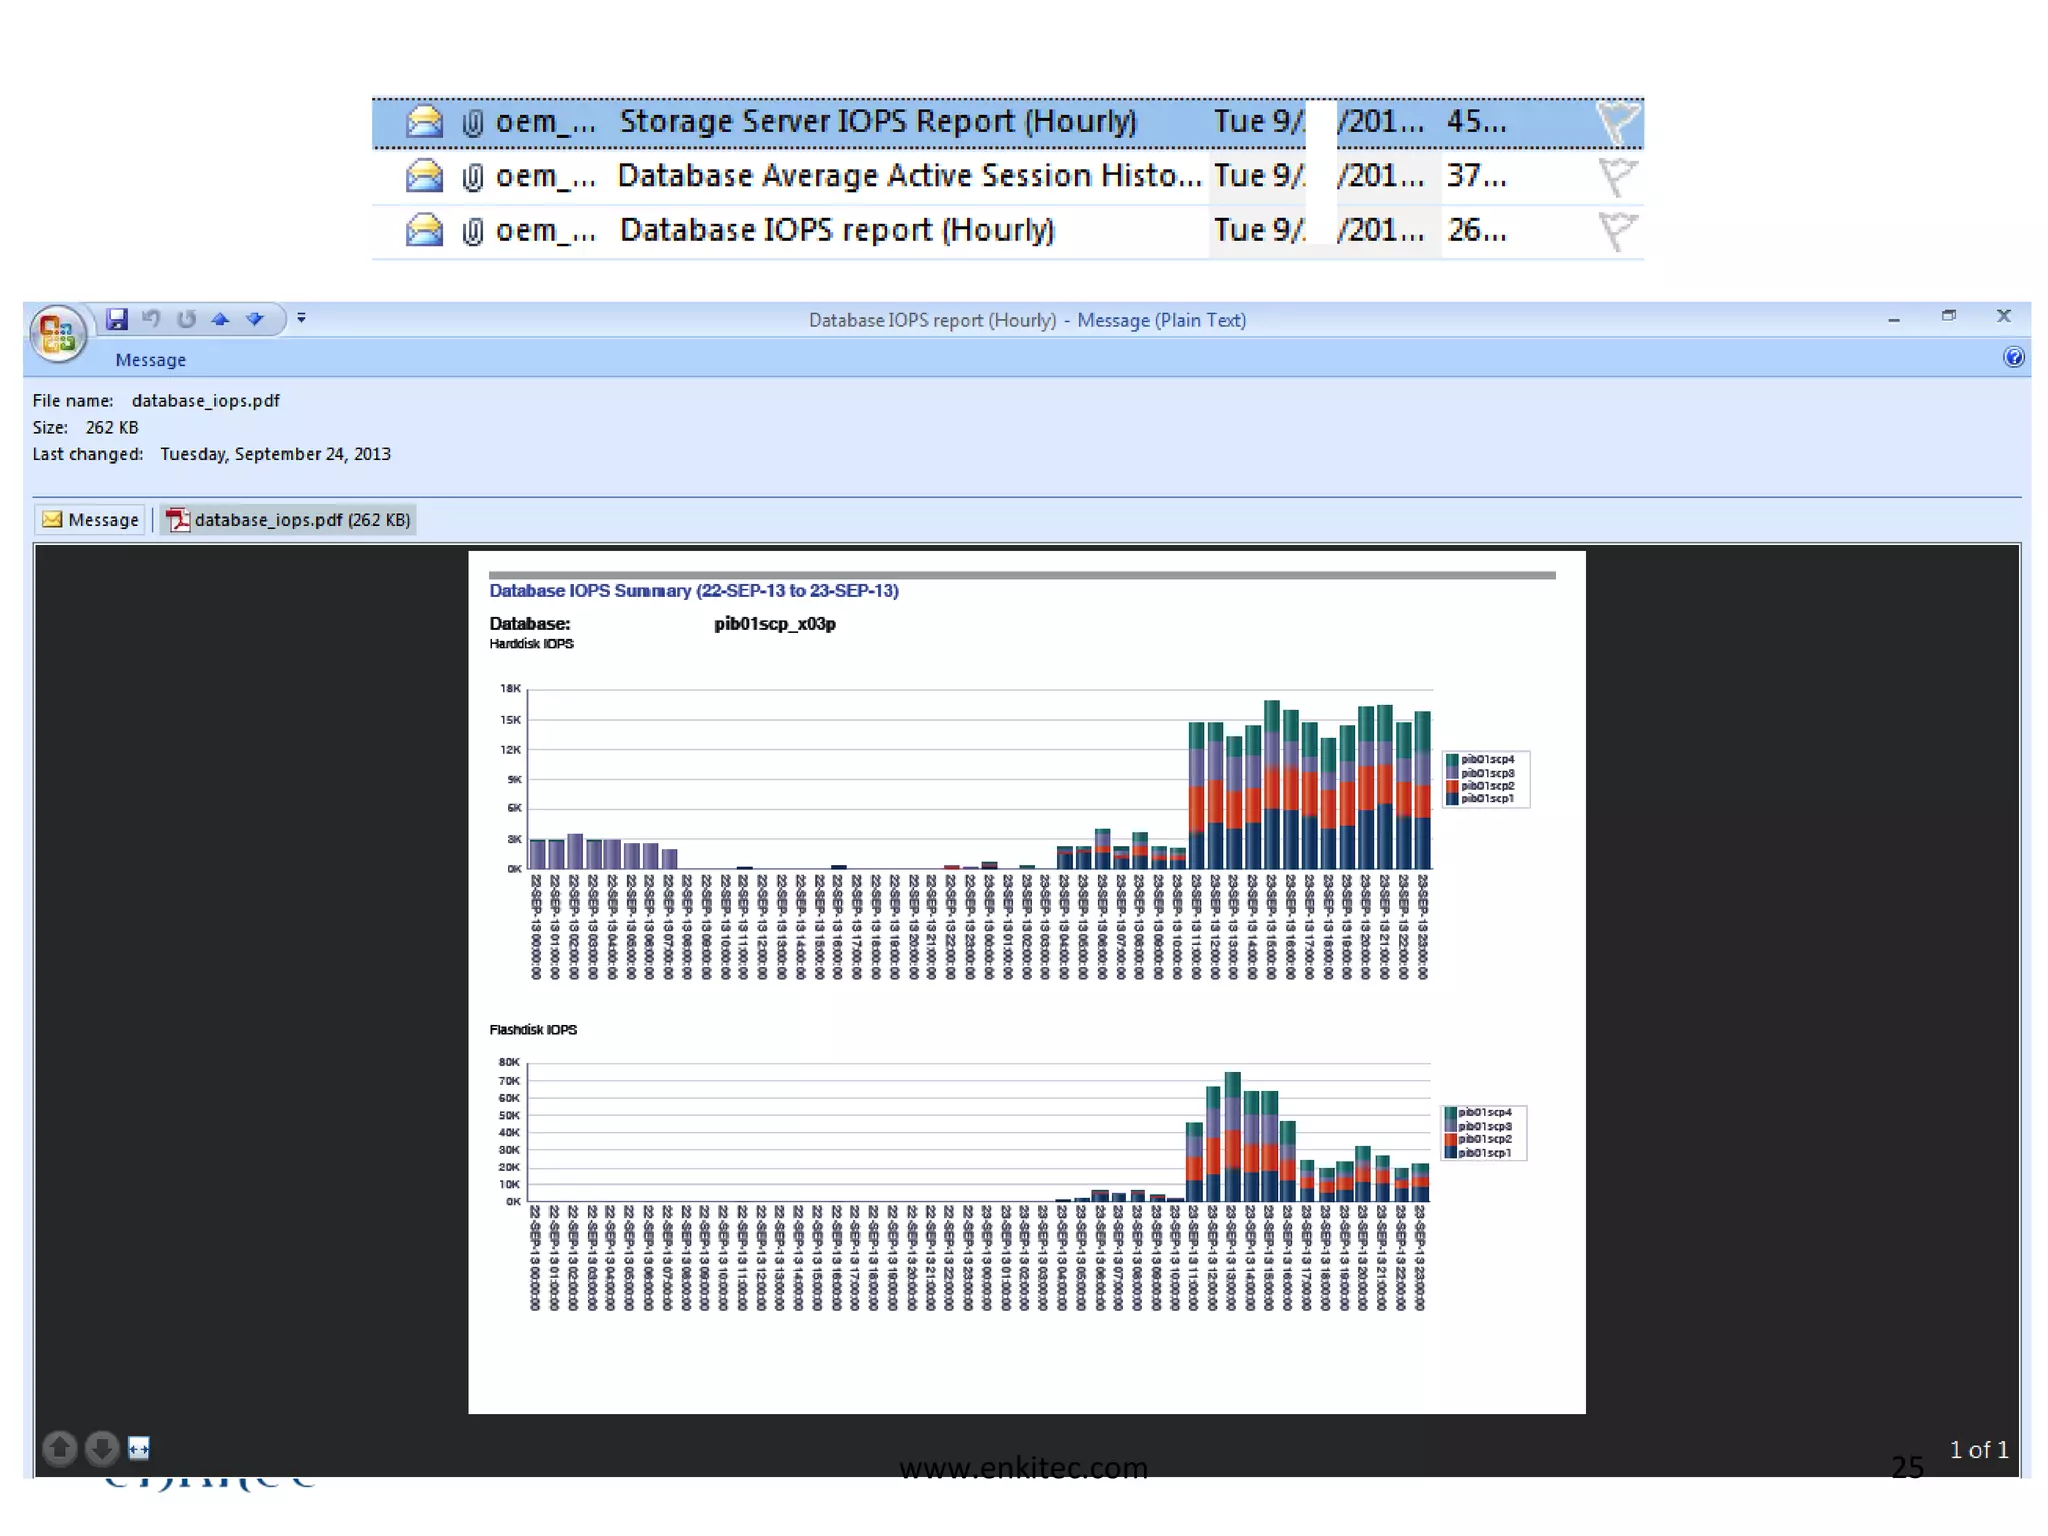Select Storage Server IOPS Report email row
2048x1536 pixels.
pyautogui.click(x=877, y=122)
